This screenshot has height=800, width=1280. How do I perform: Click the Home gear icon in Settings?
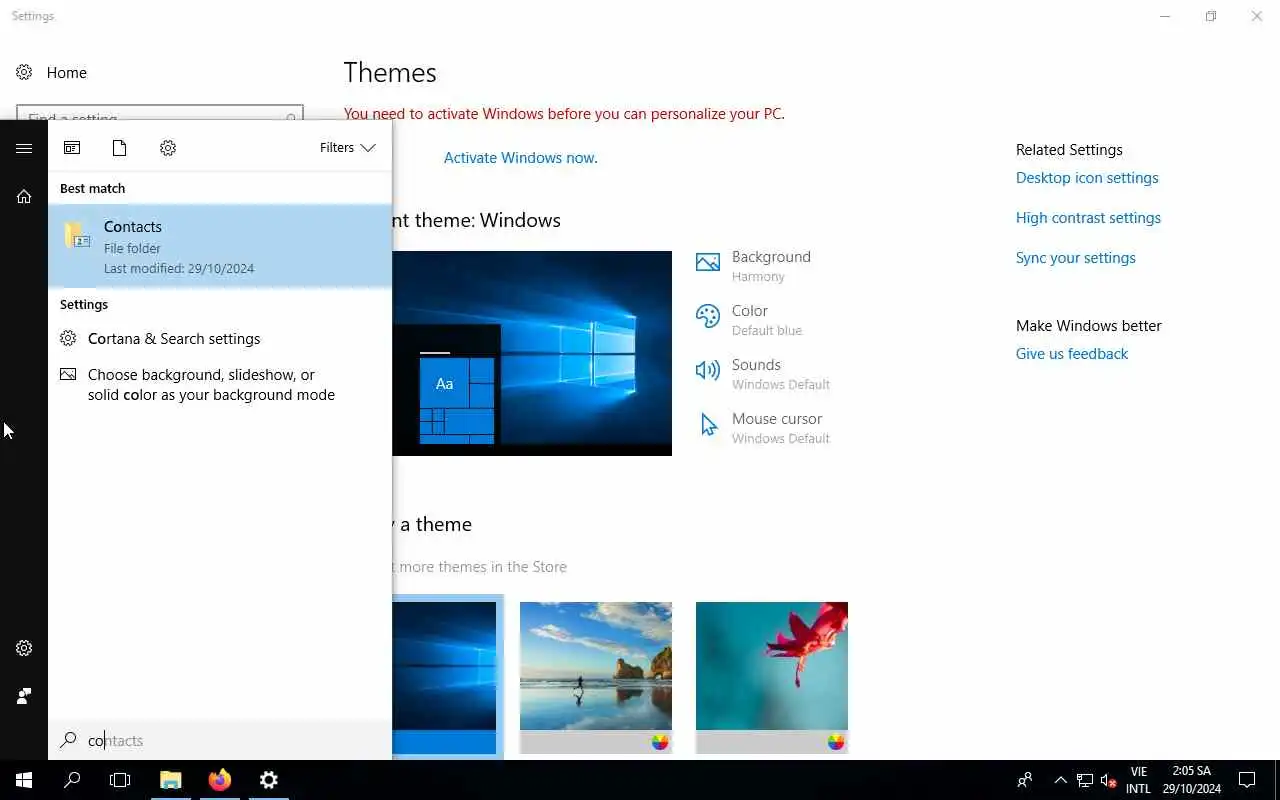(24, 73)
